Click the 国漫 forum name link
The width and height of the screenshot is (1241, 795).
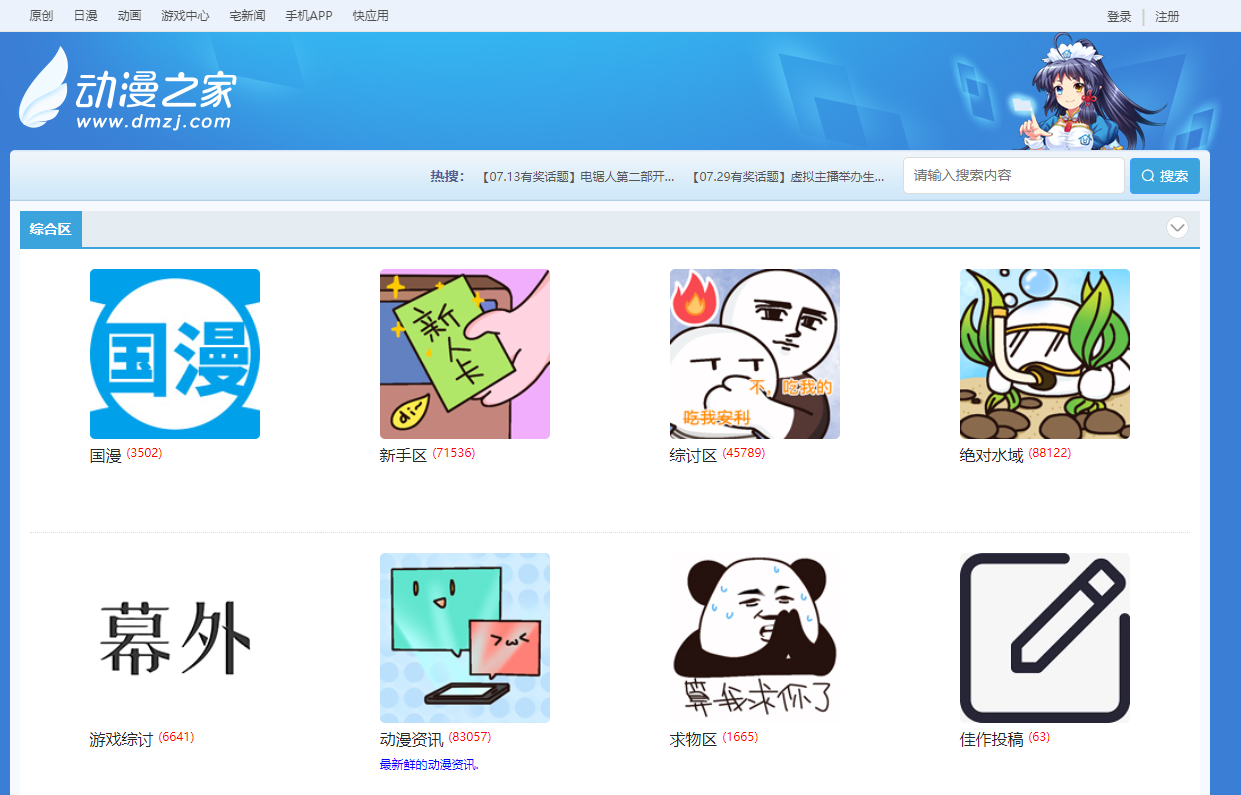point(106,456)
